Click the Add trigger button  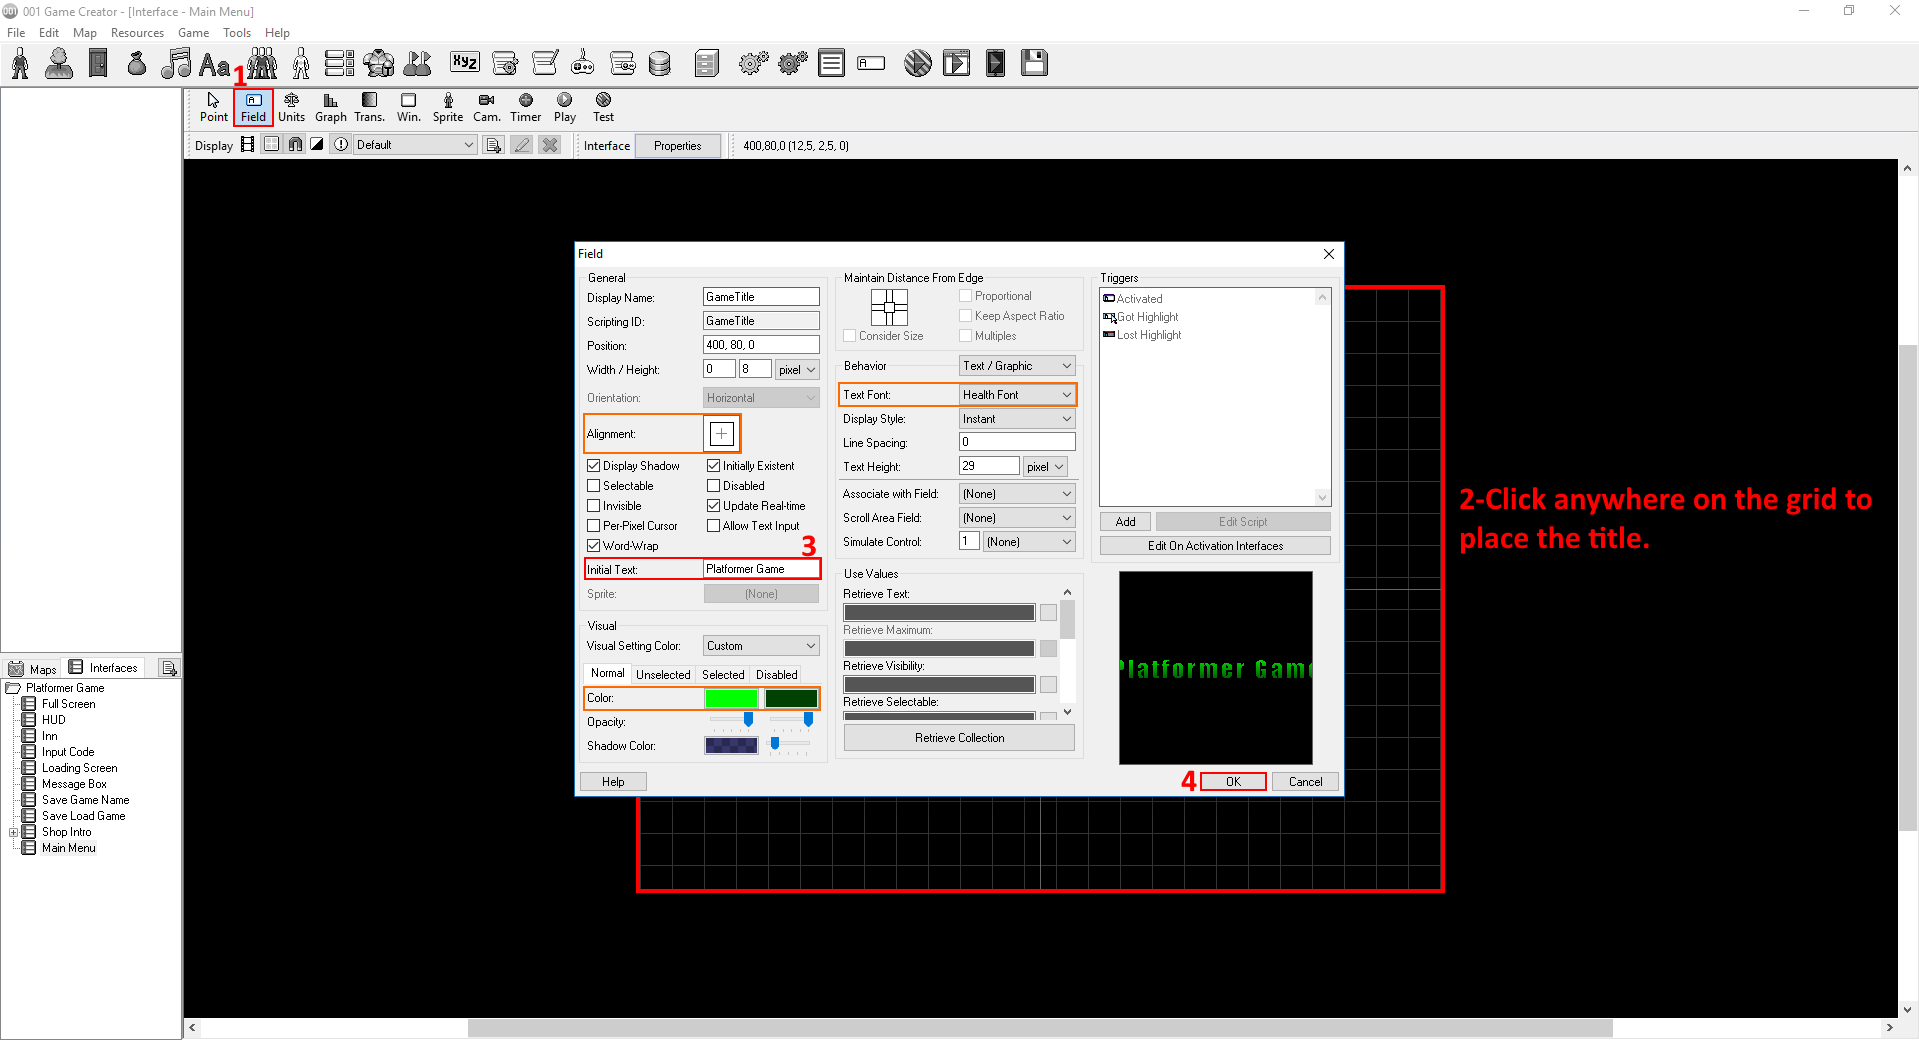point(1125,522)
